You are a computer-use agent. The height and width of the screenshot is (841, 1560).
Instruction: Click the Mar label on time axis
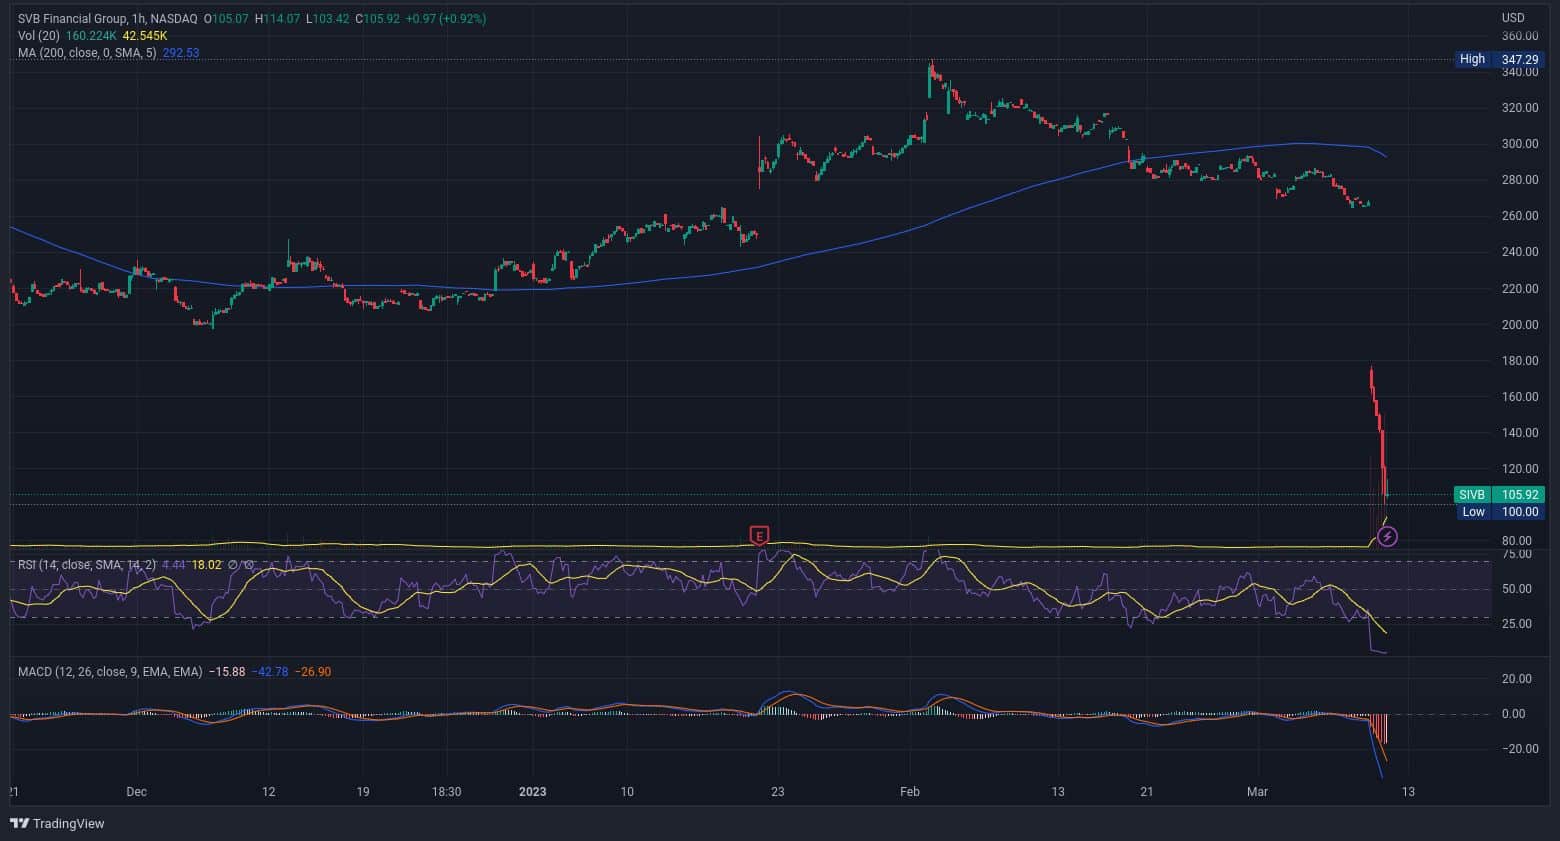pos(1257,792)
